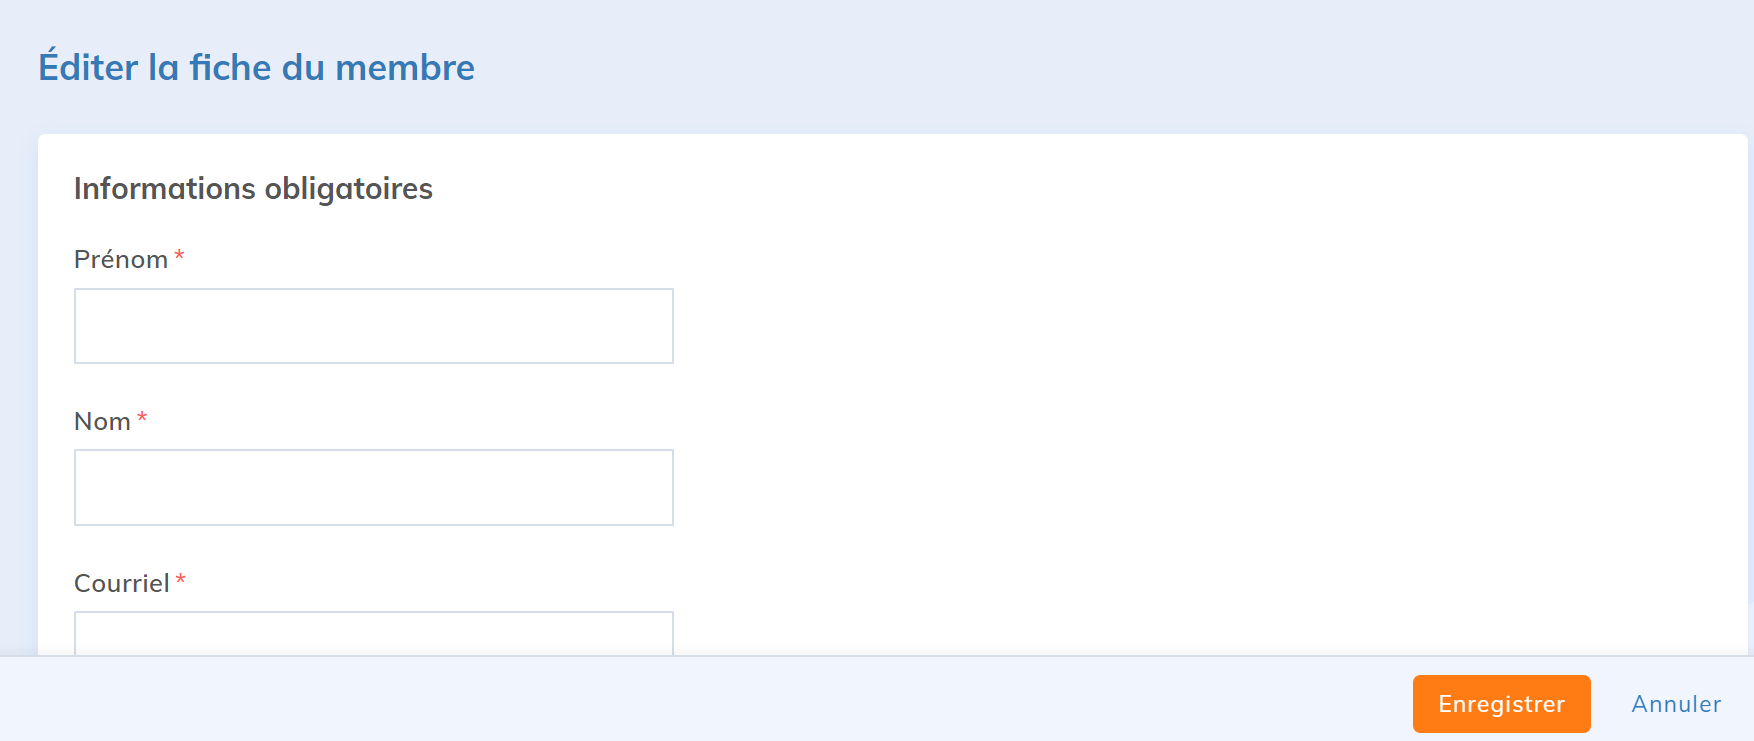Screen dimensions: 1754x741
Task: Click the red asterisk beside Prénom
Action: (x=179, y=256)
